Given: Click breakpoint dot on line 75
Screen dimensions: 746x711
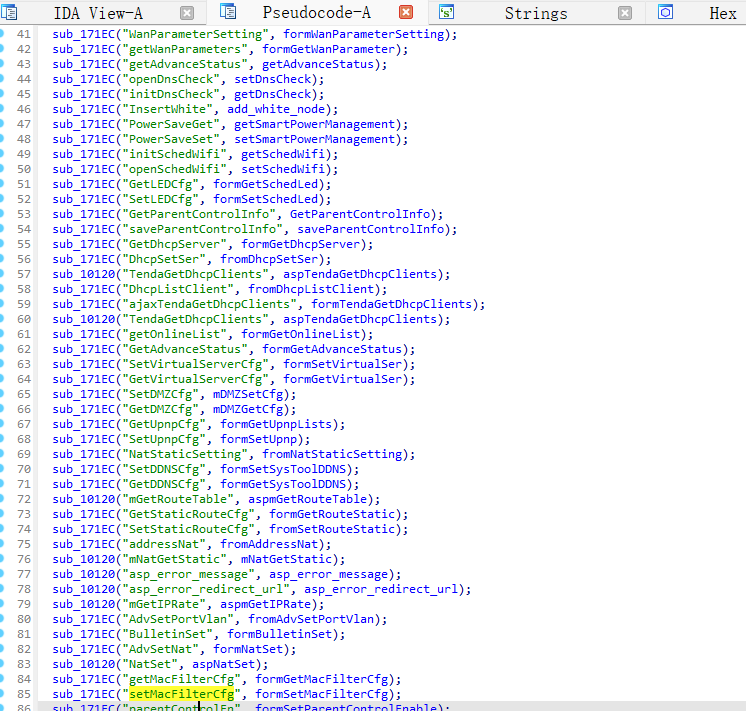Looking at the screenshot, I should point(1,543).
